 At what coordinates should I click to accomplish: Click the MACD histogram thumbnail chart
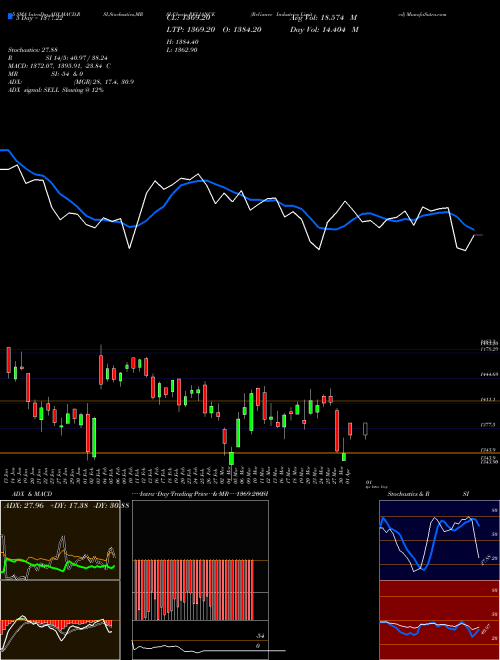tap(60, 620)
